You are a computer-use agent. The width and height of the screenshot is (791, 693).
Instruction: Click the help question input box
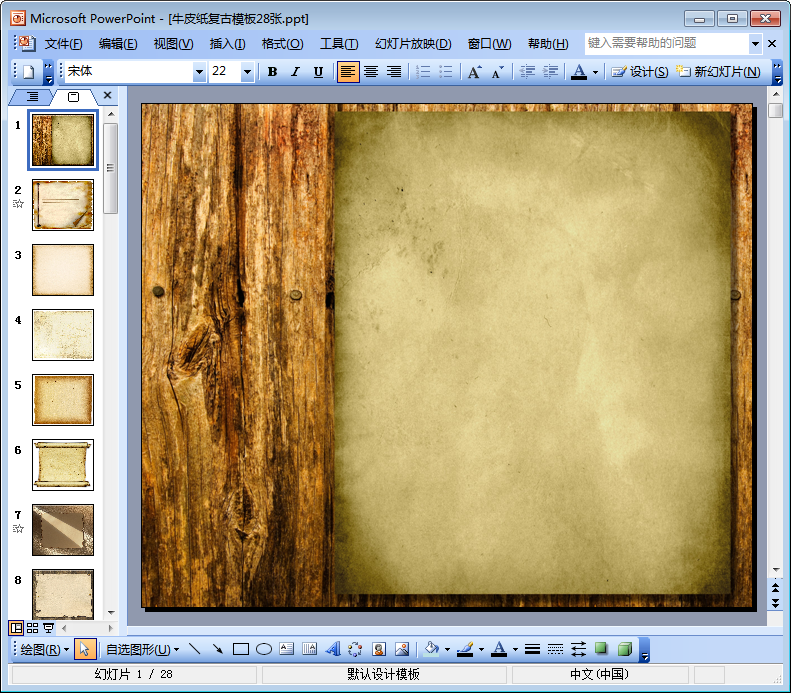[667, 43]
